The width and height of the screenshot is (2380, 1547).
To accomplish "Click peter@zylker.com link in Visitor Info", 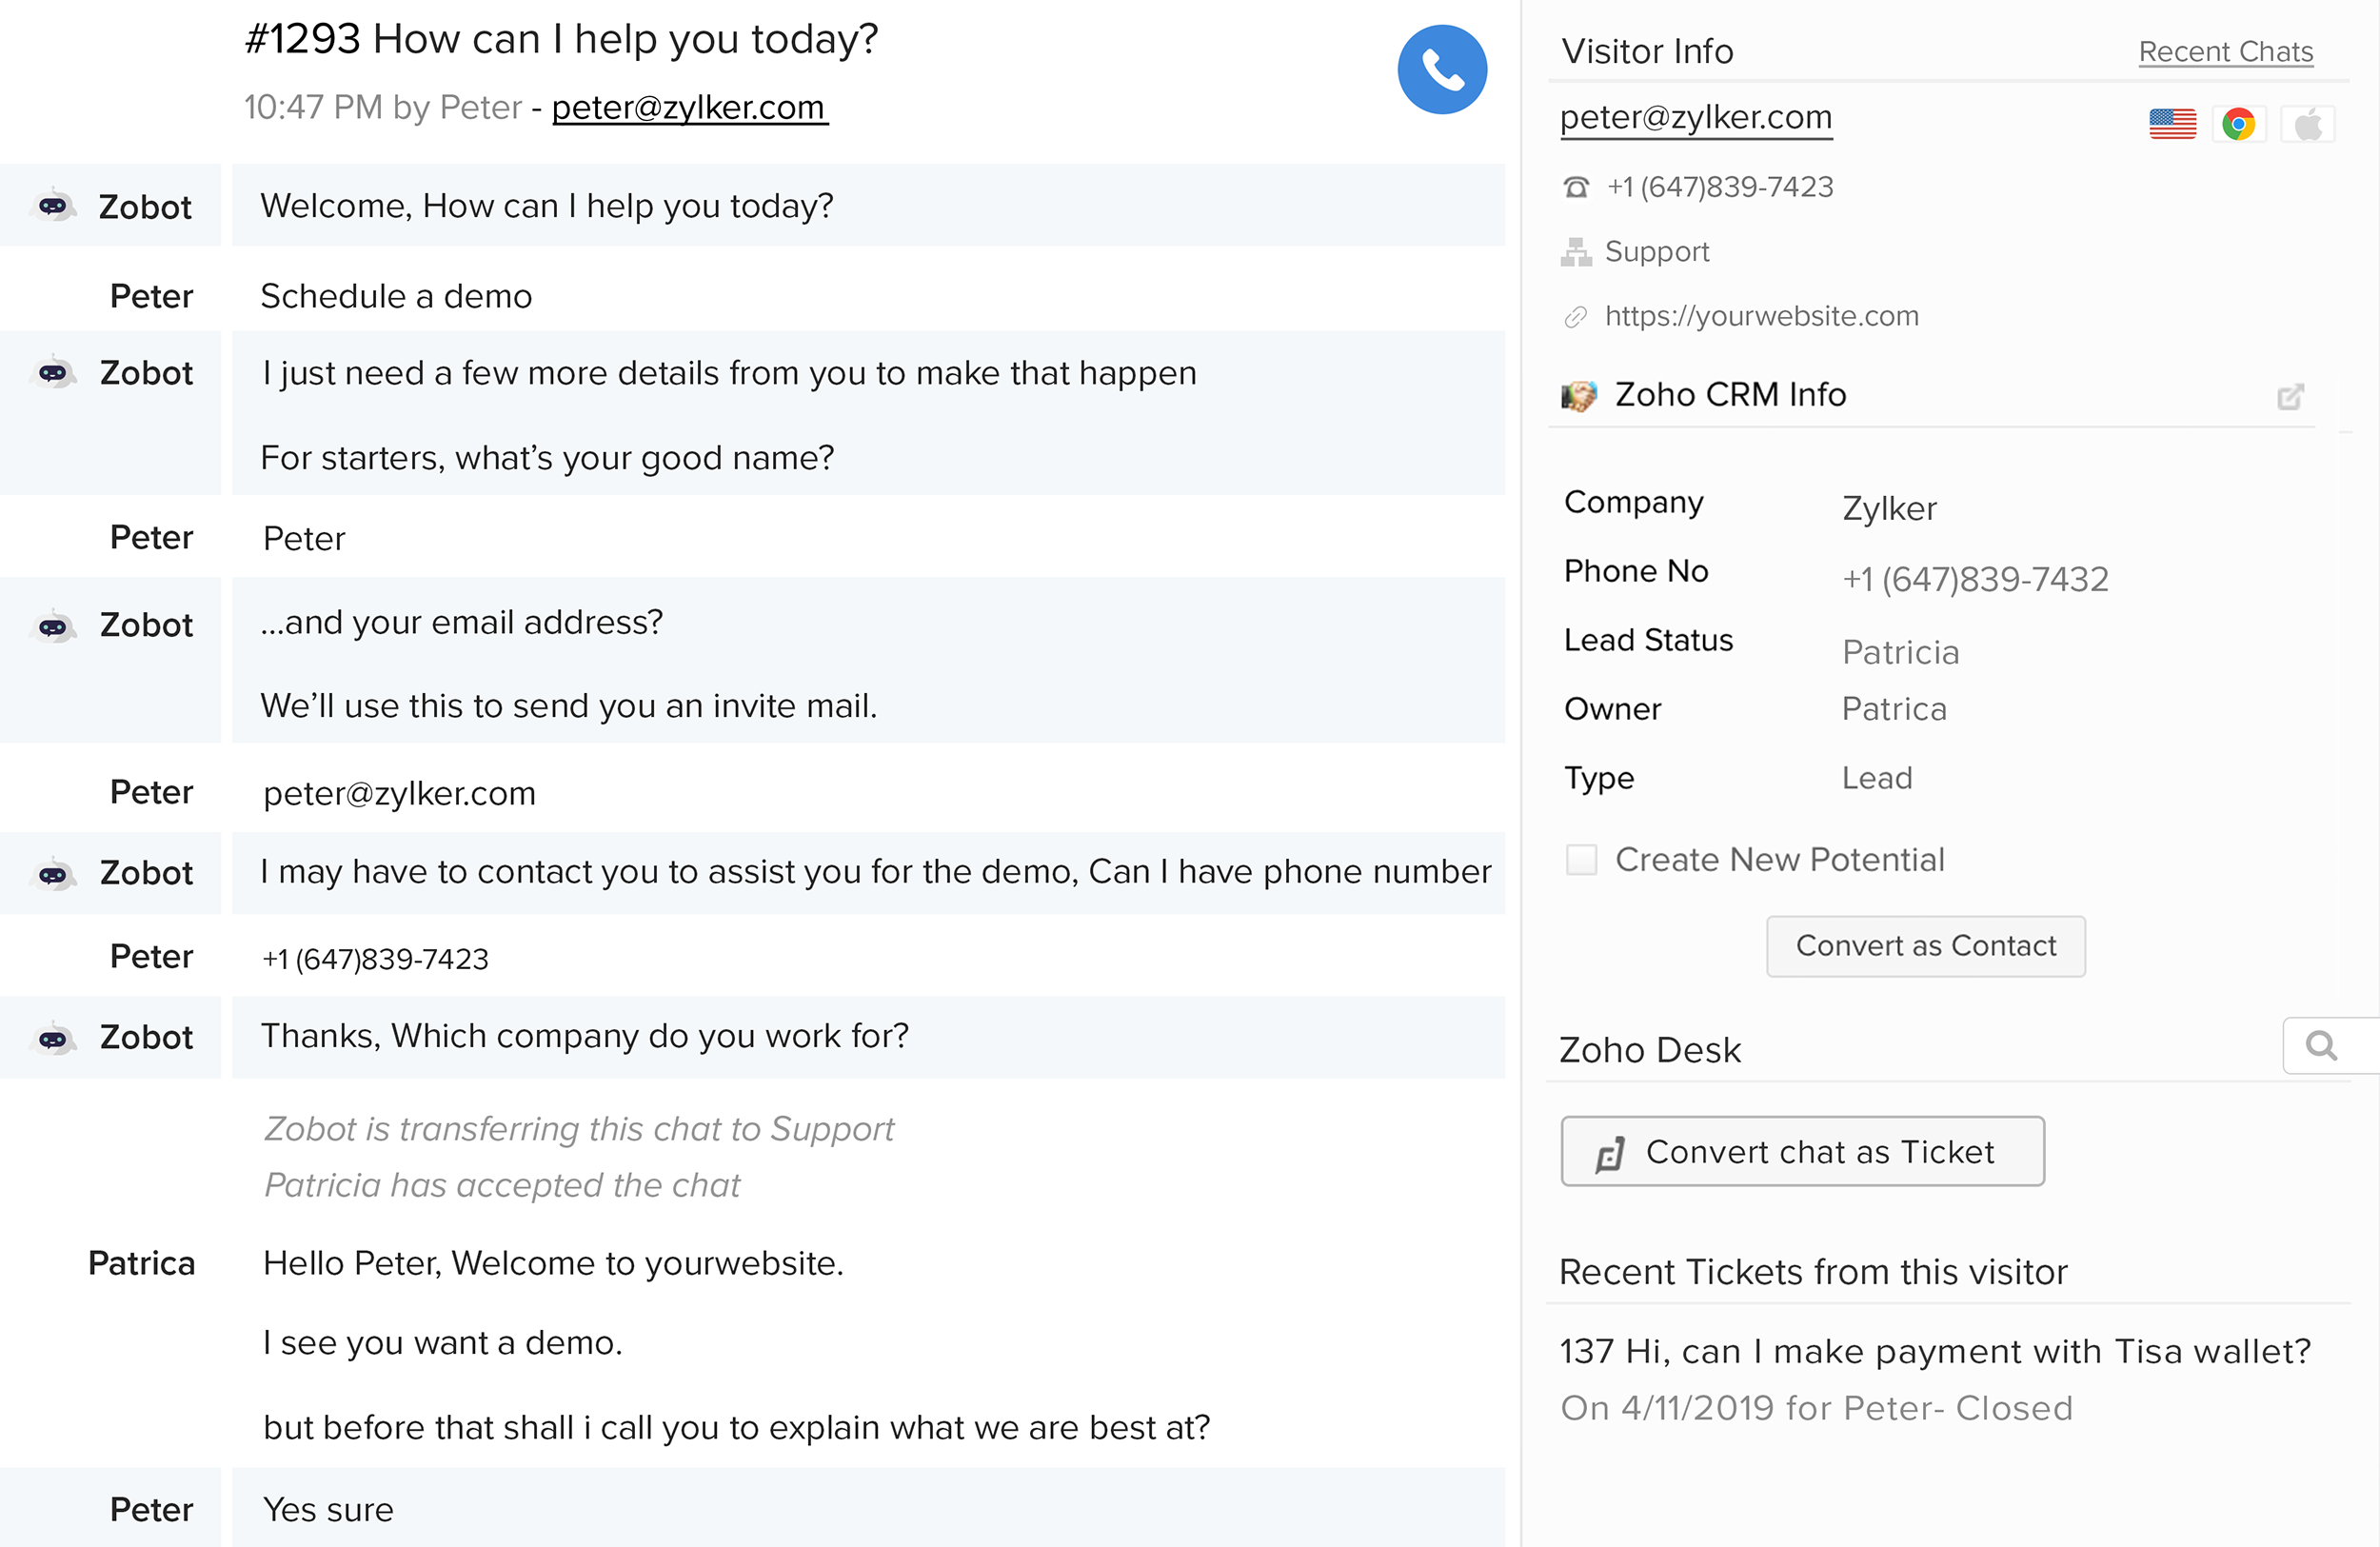I will pos(1696,118).
